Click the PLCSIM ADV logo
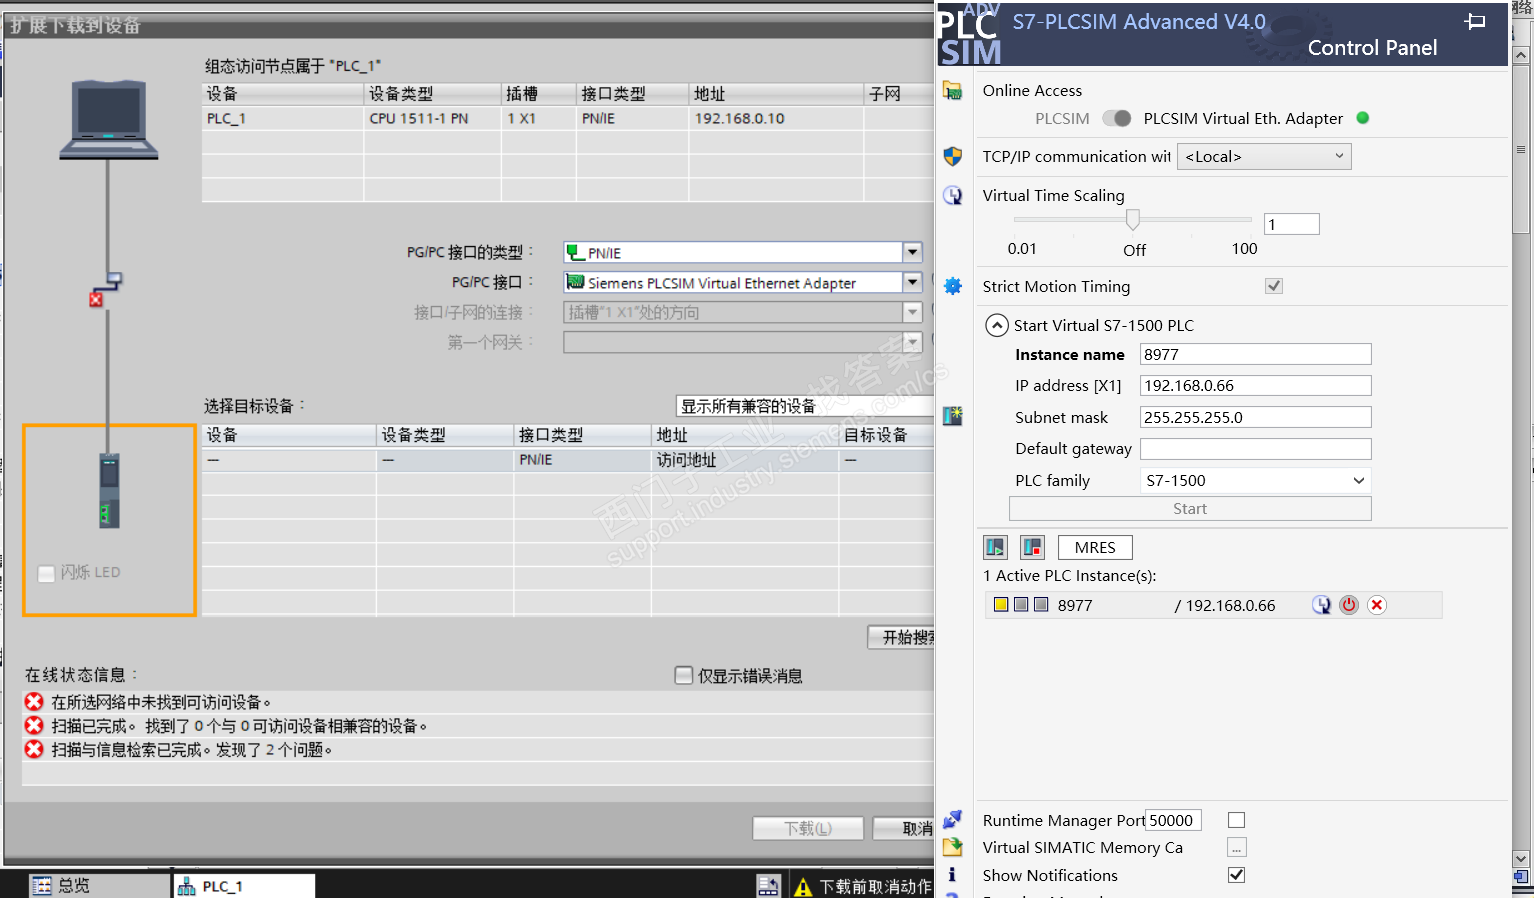Screen dimensions: 1534x898 click(970, 34)
